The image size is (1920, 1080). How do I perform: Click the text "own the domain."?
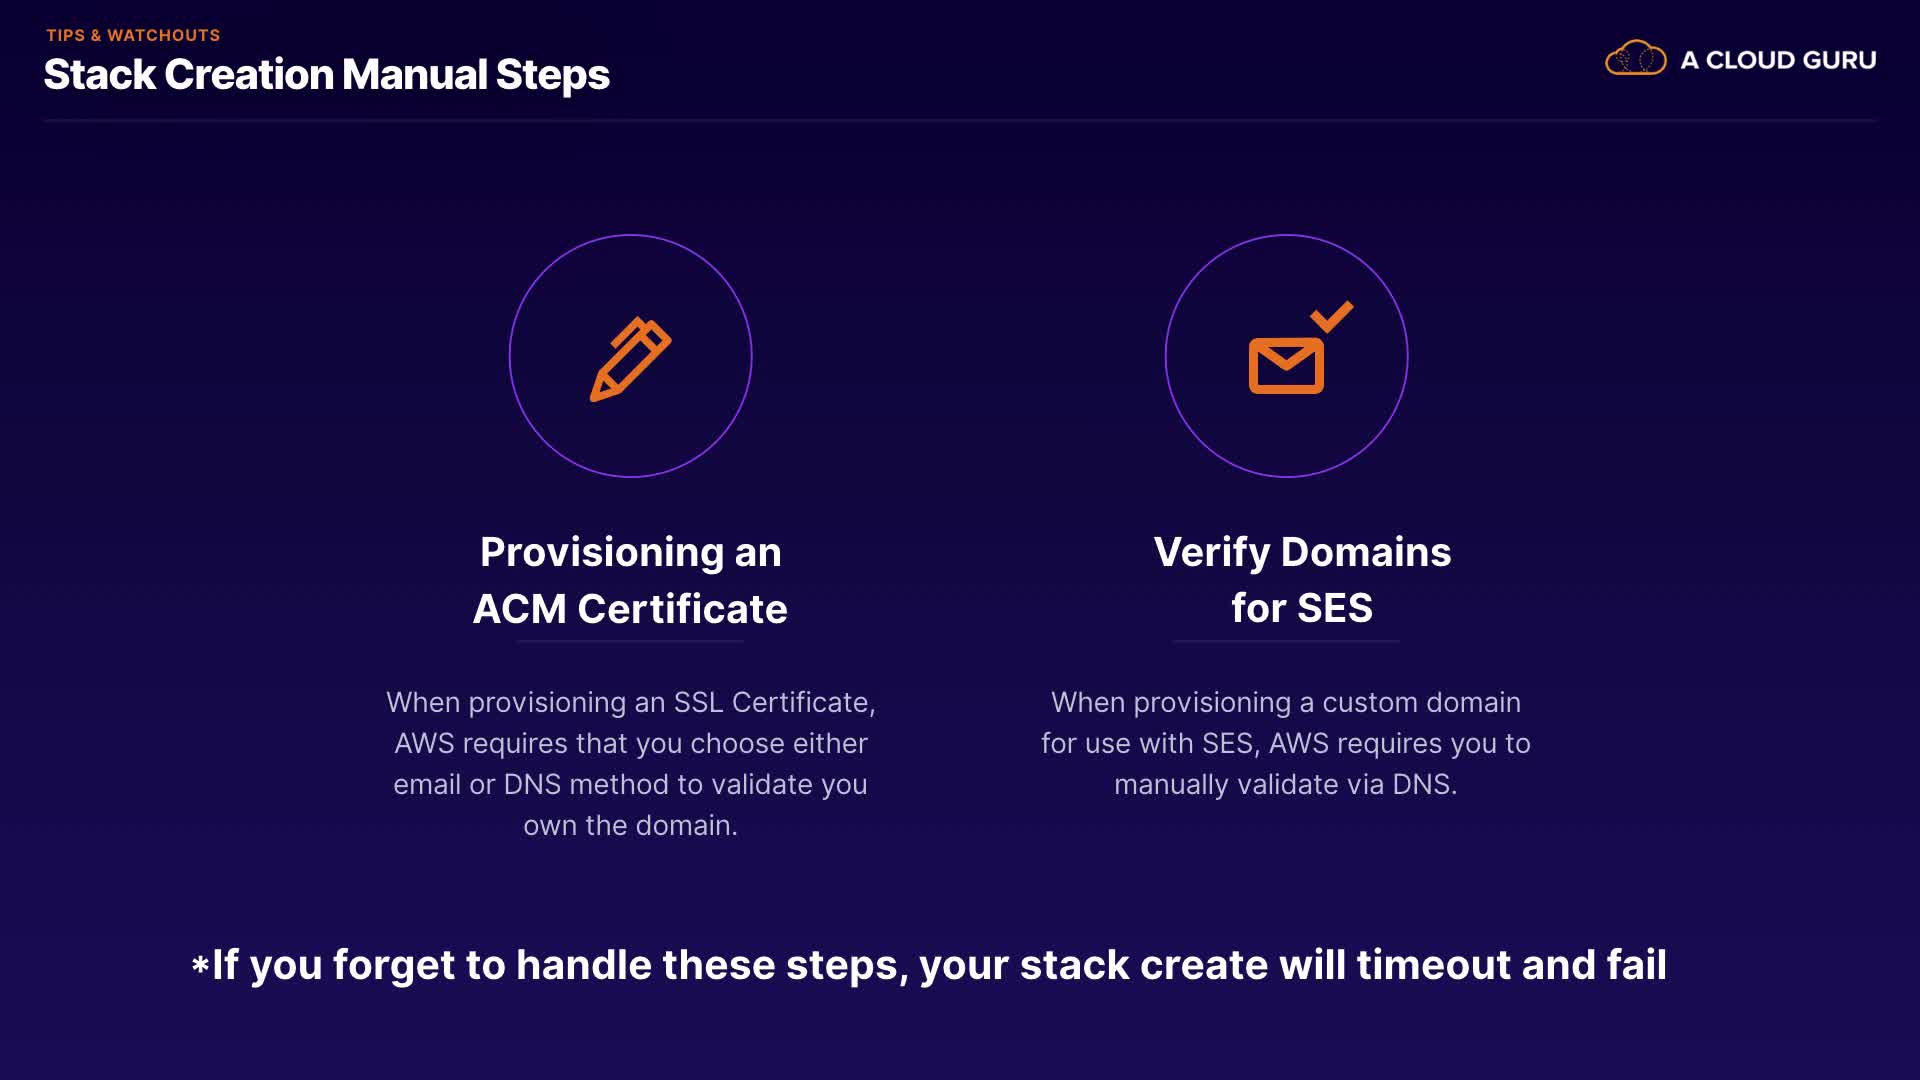(x=630, y=826)
